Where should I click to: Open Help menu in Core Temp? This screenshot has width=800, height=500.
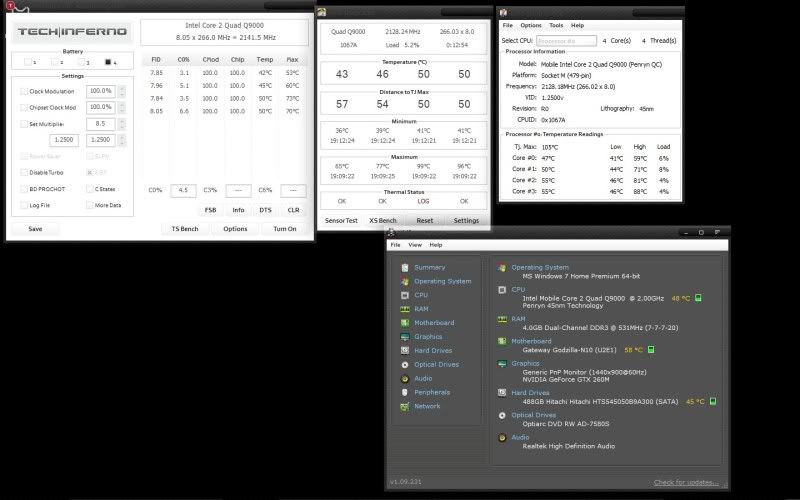[x=577, y=25]
